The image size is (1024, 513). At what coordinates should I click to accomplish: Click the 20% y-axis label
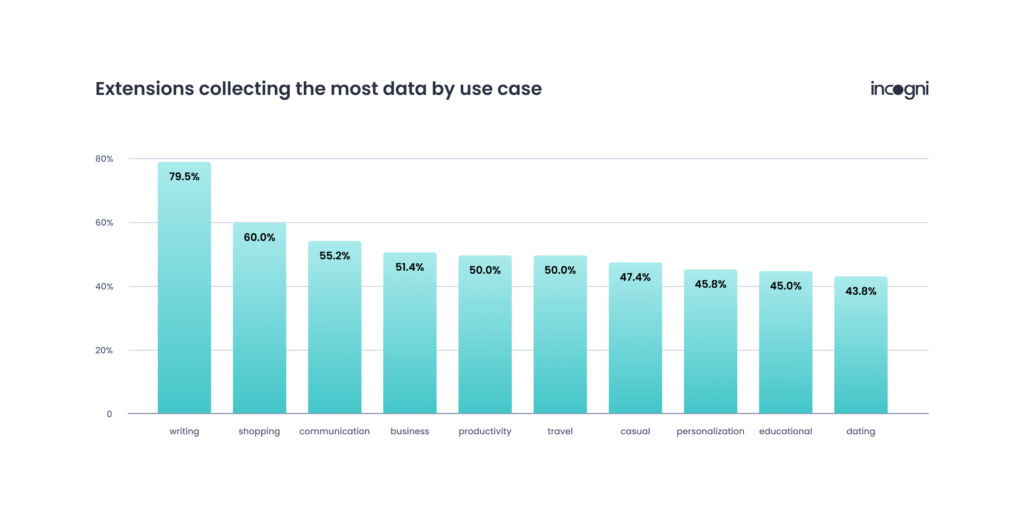point(104,351)
